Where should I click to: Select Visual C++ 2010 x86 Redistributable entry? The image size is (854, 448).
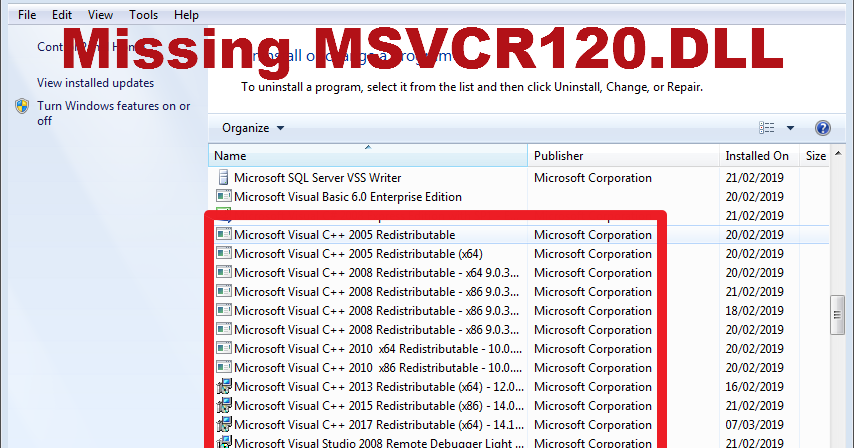click(x=378, y=368)
